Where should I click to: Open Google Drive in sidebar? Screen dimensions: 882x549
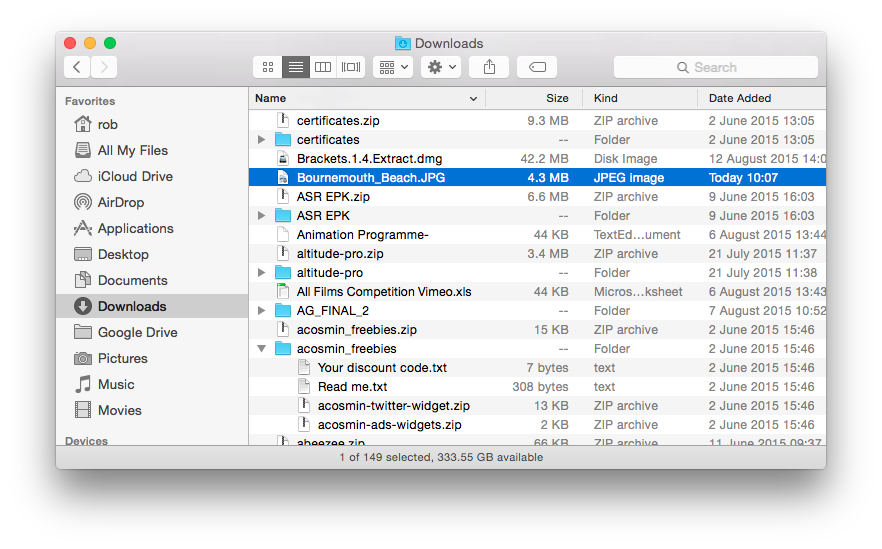coord(152,332)
